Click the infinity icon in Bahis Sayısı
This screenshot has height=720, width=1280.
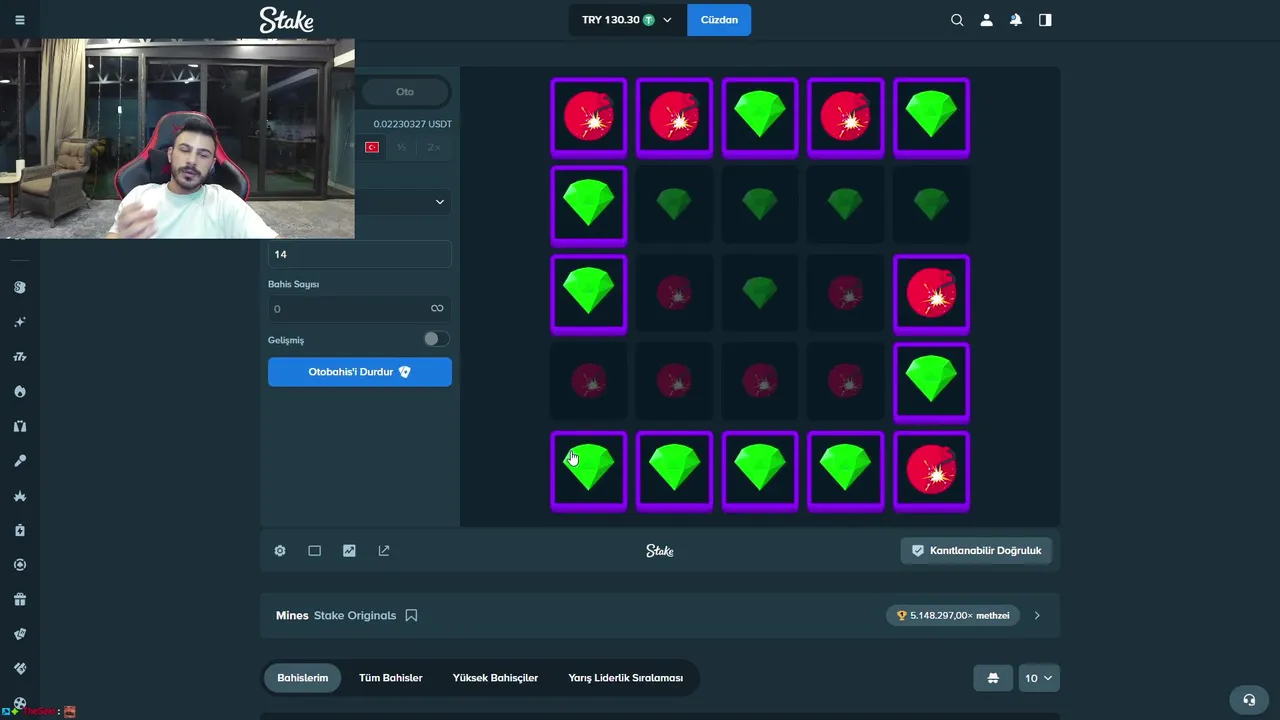[x=437, y=309]
